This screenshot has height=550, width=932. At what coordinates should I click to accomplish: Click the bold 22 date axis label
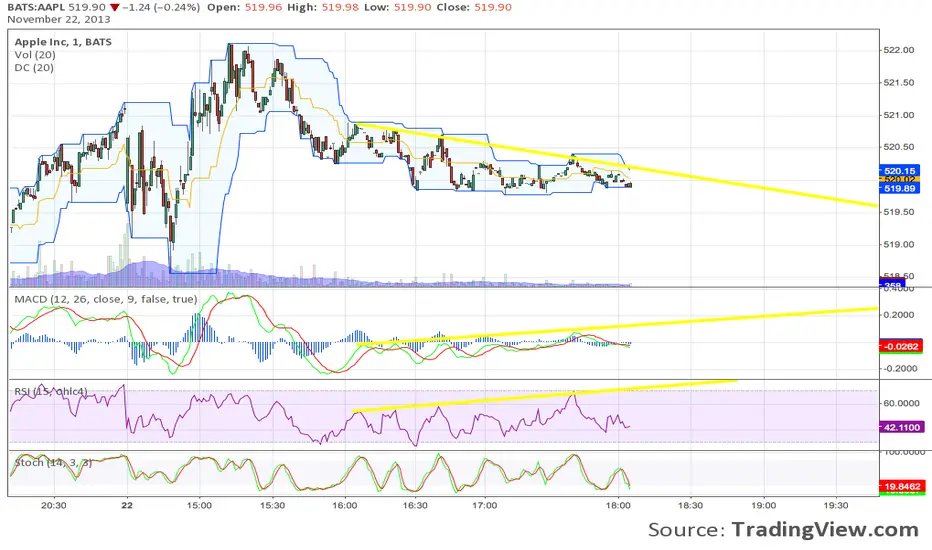127,505
